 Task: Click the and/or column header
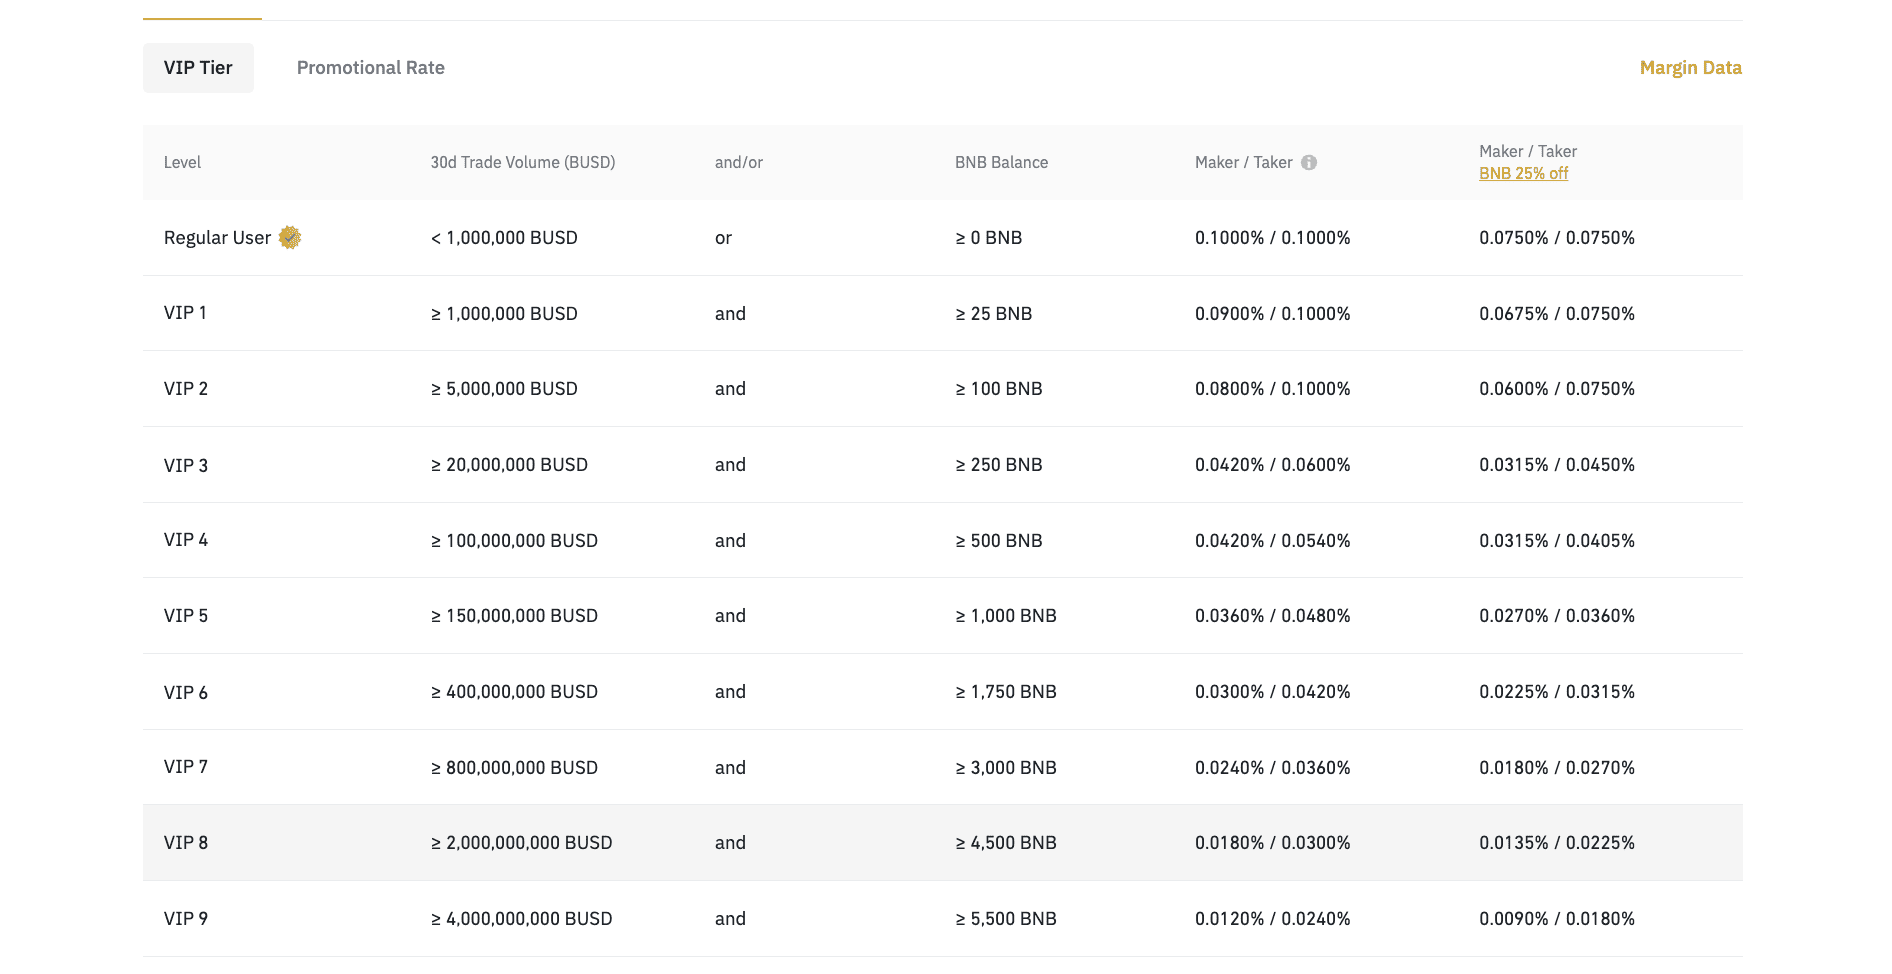tap(738, 163)
